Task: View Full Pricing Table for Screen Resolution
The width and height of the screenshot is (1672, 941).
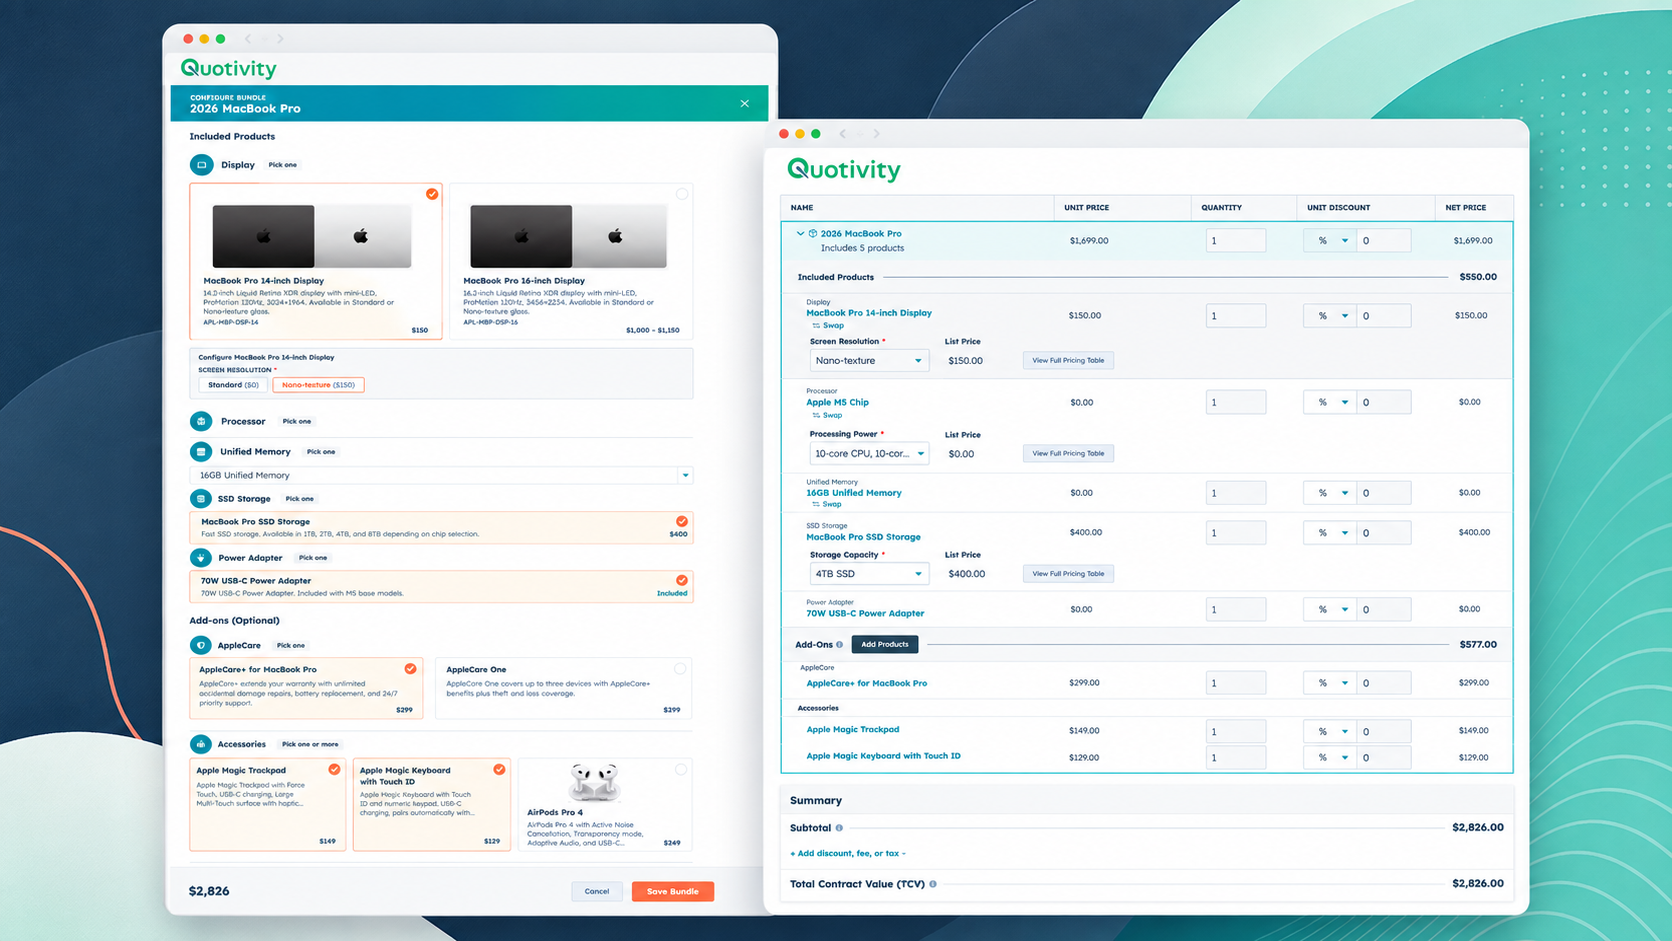Action: point(1068,360)
